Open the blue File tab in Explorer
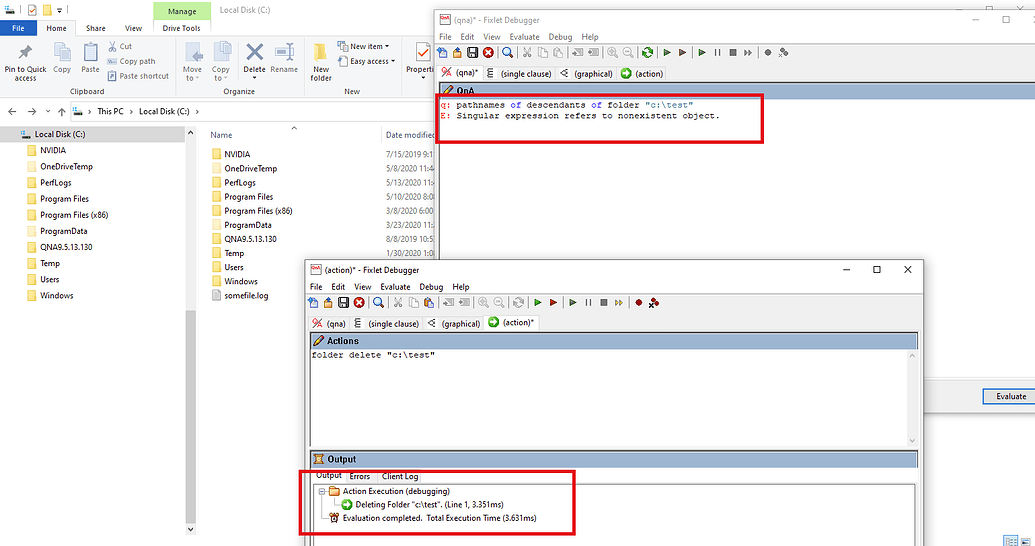This screenshot has height=546, width=1035. pyautogui.click(x=18, y=28)
